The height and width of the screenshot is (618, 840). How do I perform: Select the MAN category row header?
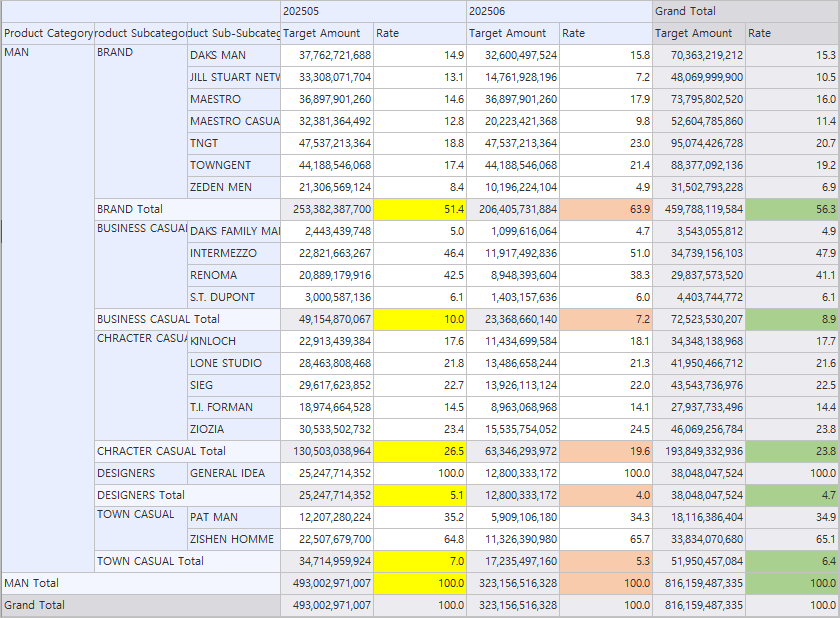pyautogui.click(x=48, y=308)
